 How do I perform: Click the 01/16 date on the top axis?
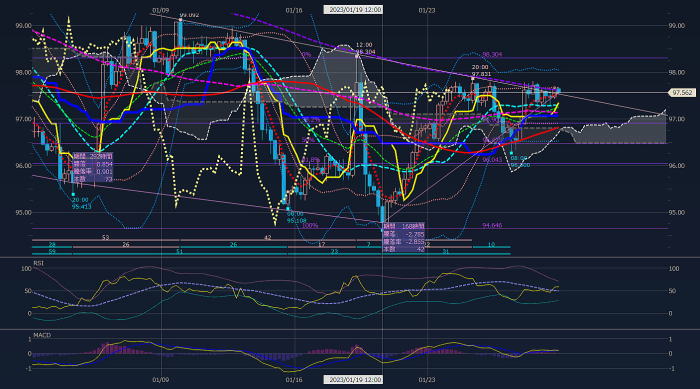(x=294, y=10)
